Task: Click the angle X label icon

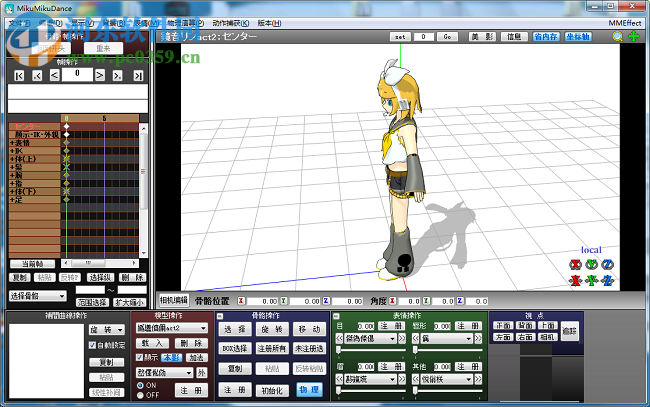Action: pyautogui.click(x=392, y=301)
